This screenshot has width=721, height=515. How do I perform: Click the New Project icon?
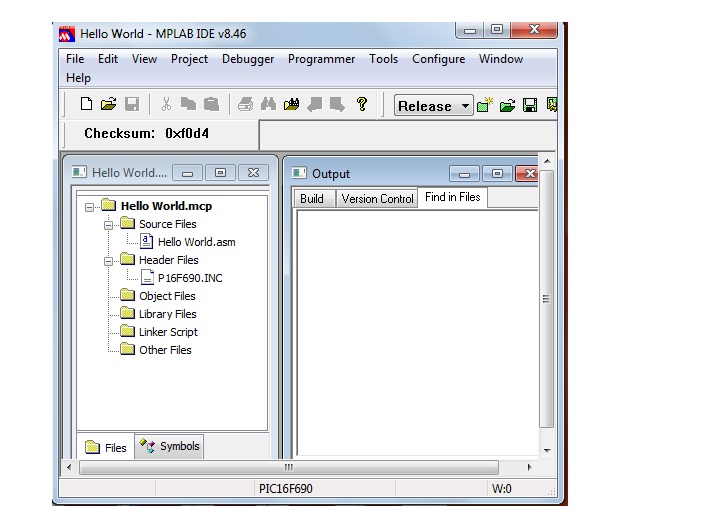click(x=485, y=105)
